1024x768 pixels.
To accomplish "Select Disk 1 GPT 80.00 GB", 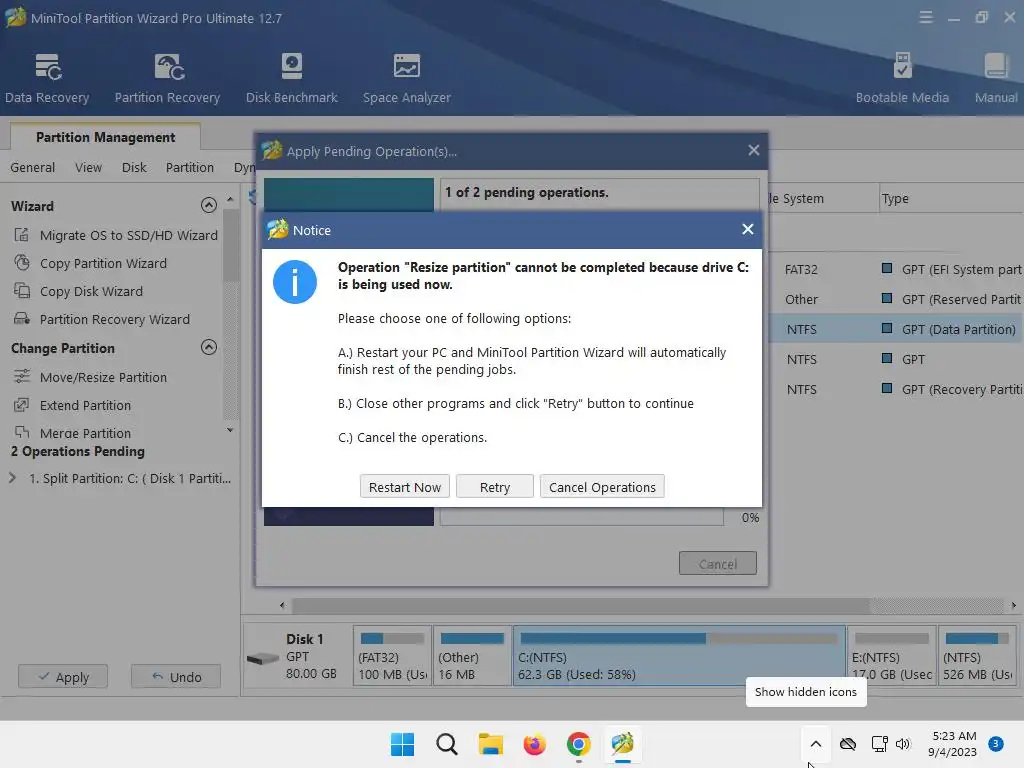I will point(298,656).
